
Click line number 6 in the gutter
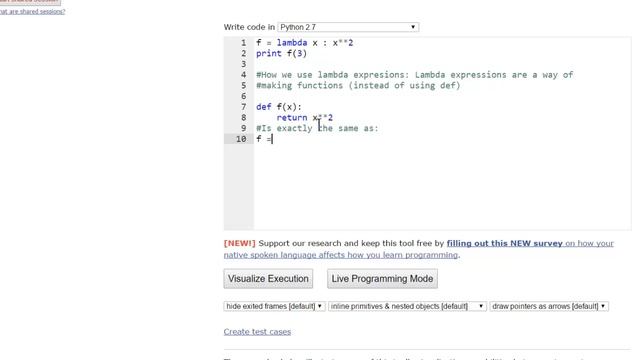click(x=244, y=96)
